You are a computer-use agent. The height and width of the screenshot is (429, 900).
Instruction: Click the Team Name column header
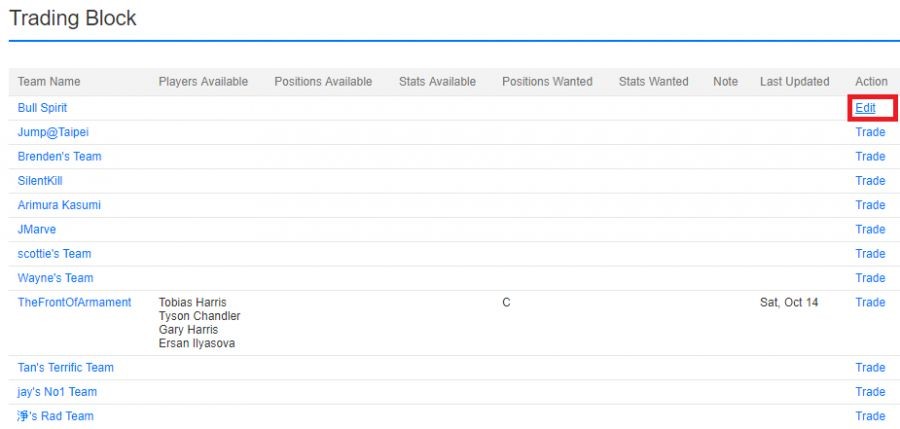(x=49, y=82)
